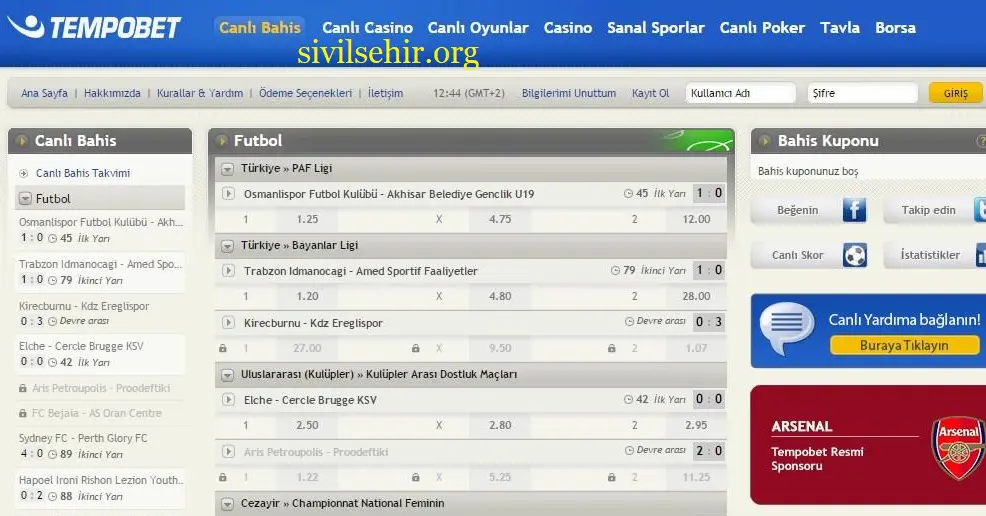This screenshot has width=986, height=516.
Task: Select draw odds 4.75 in PAF Ligi
Action: 500,219
